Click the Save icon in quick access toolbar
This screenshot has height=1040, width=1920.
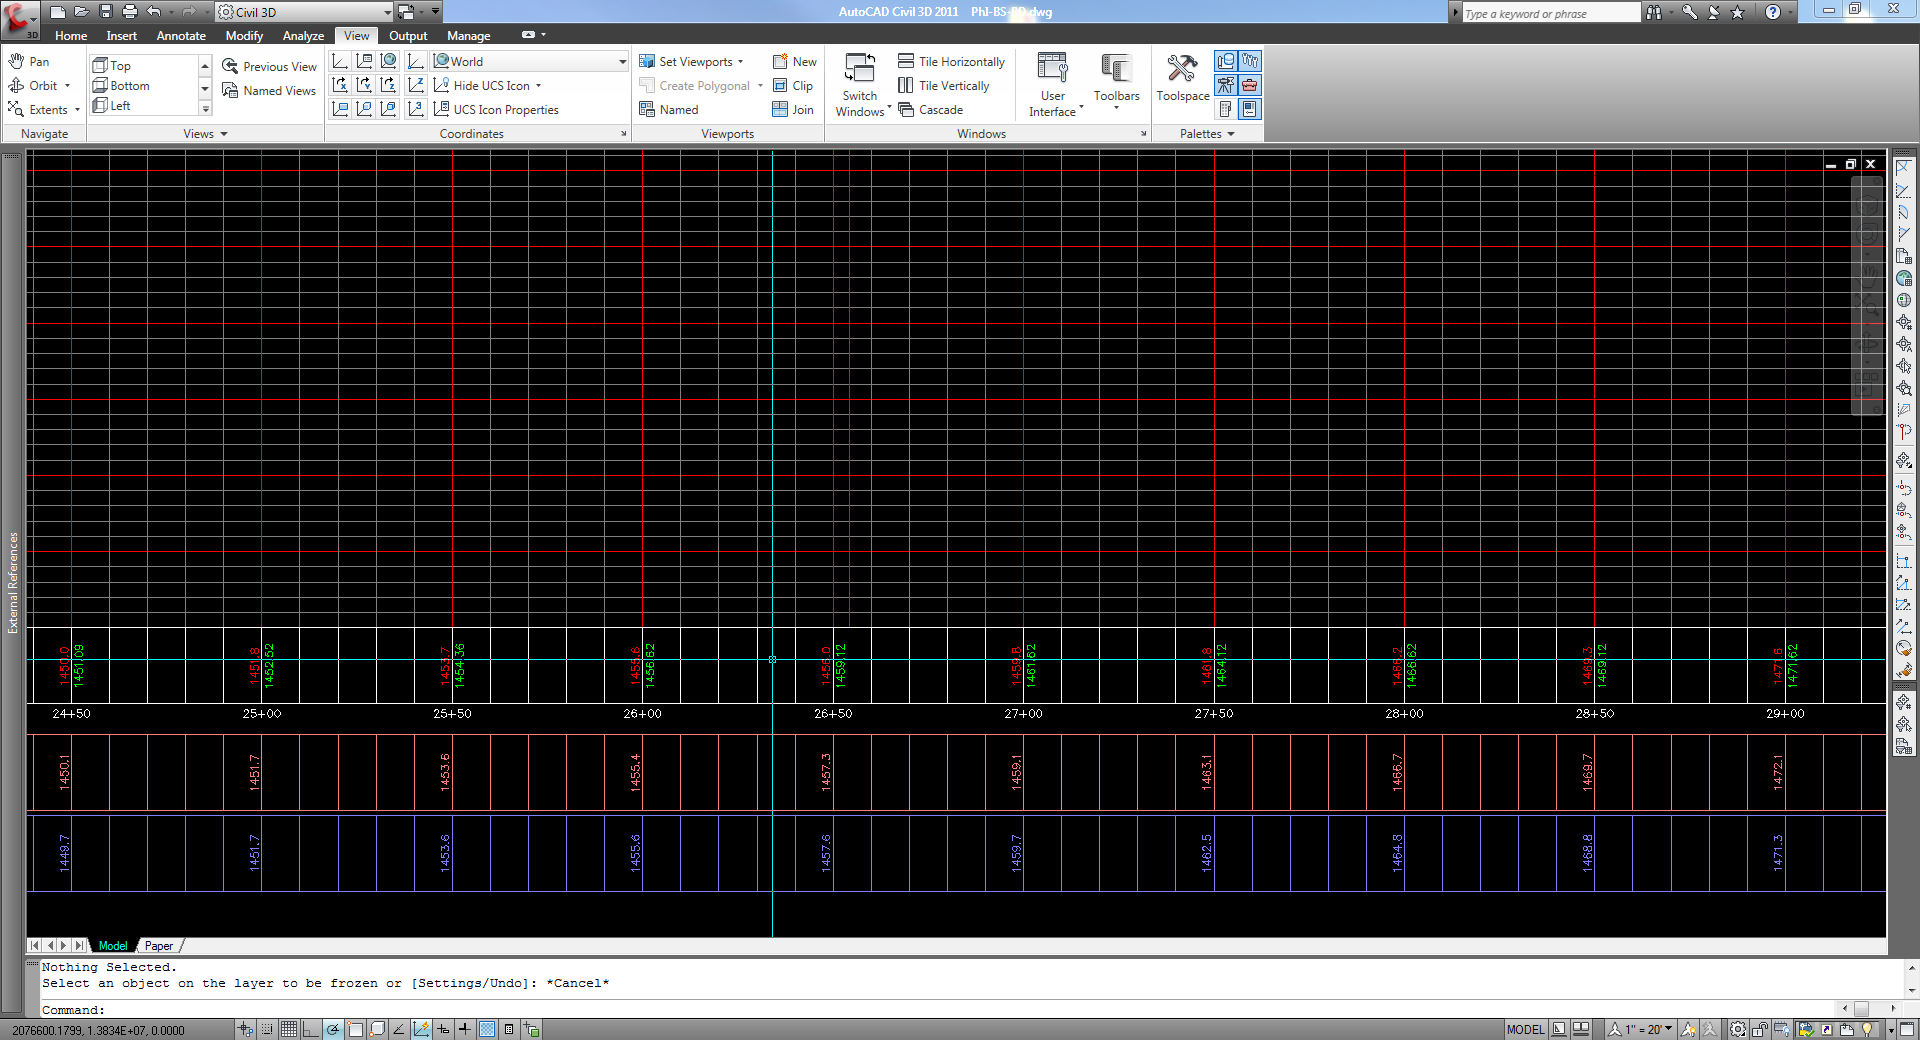106,12
